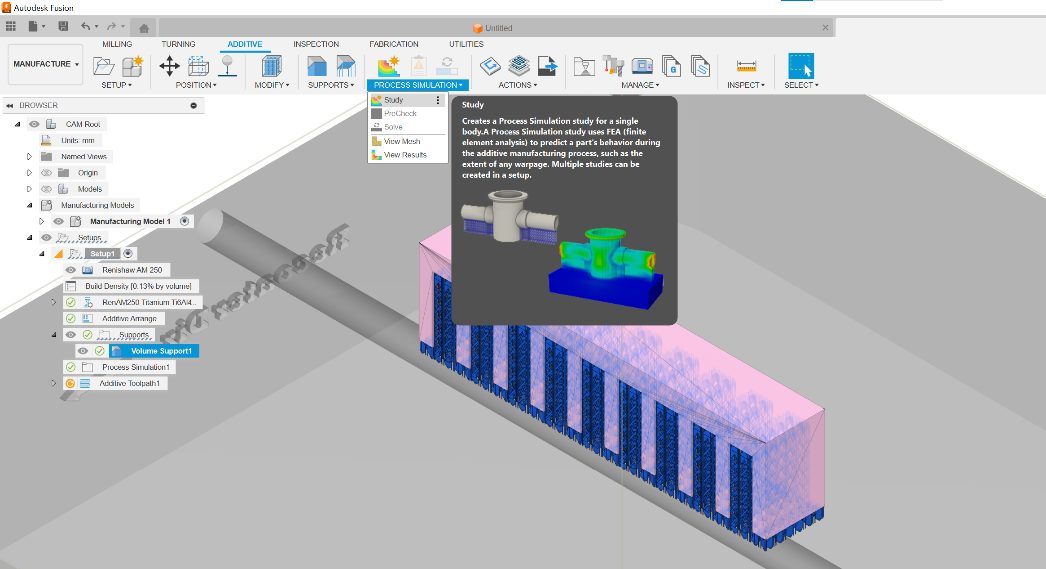
Task: Click the Inspect measure ruler icon
Action: (x=746, y=66)
